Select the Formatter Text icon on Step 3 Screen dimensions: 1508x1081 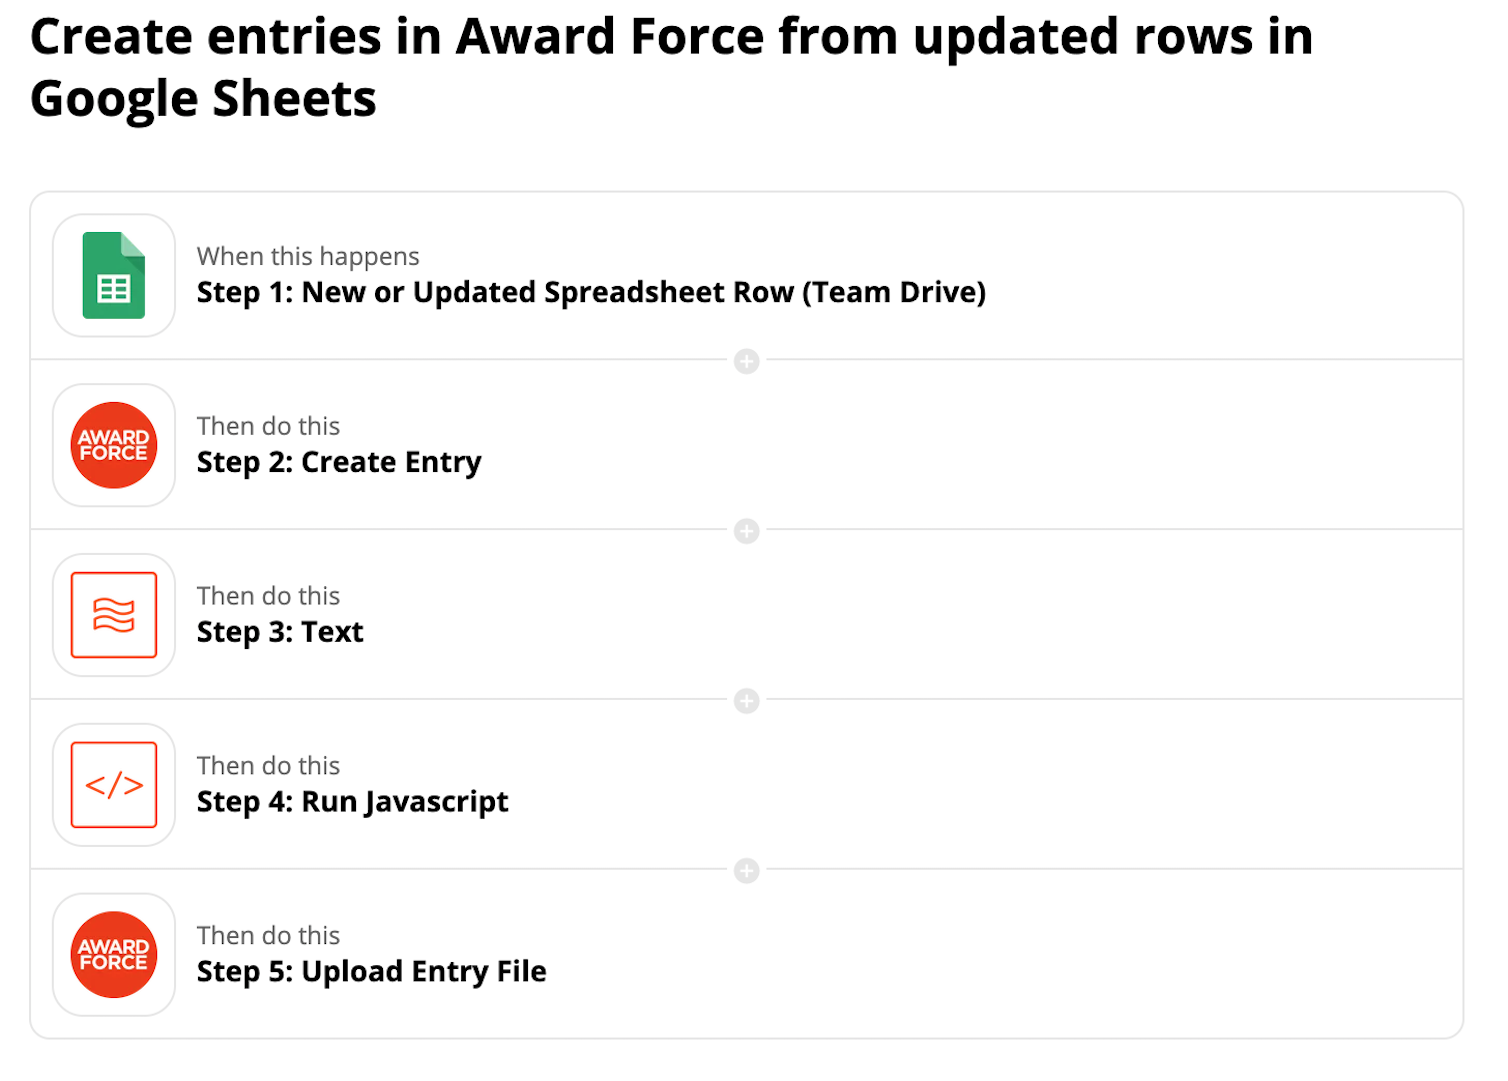[113, 615]
